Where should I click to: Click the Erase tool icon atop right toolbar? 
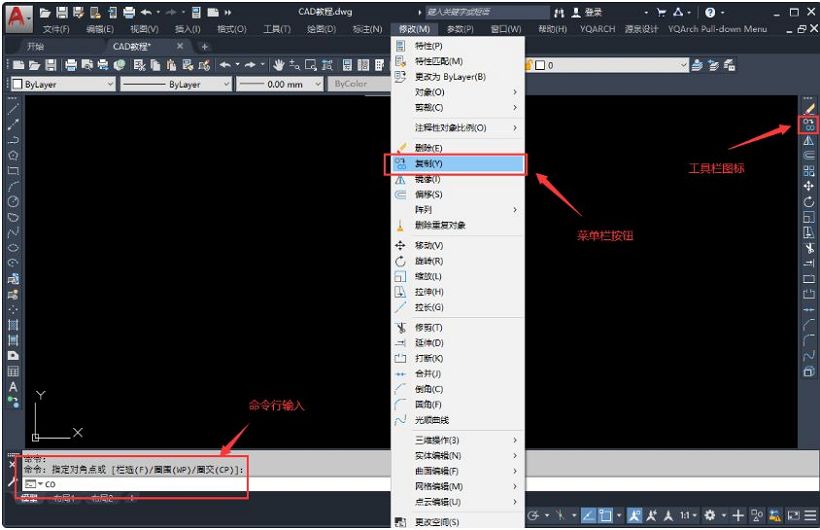pos(808,109)
